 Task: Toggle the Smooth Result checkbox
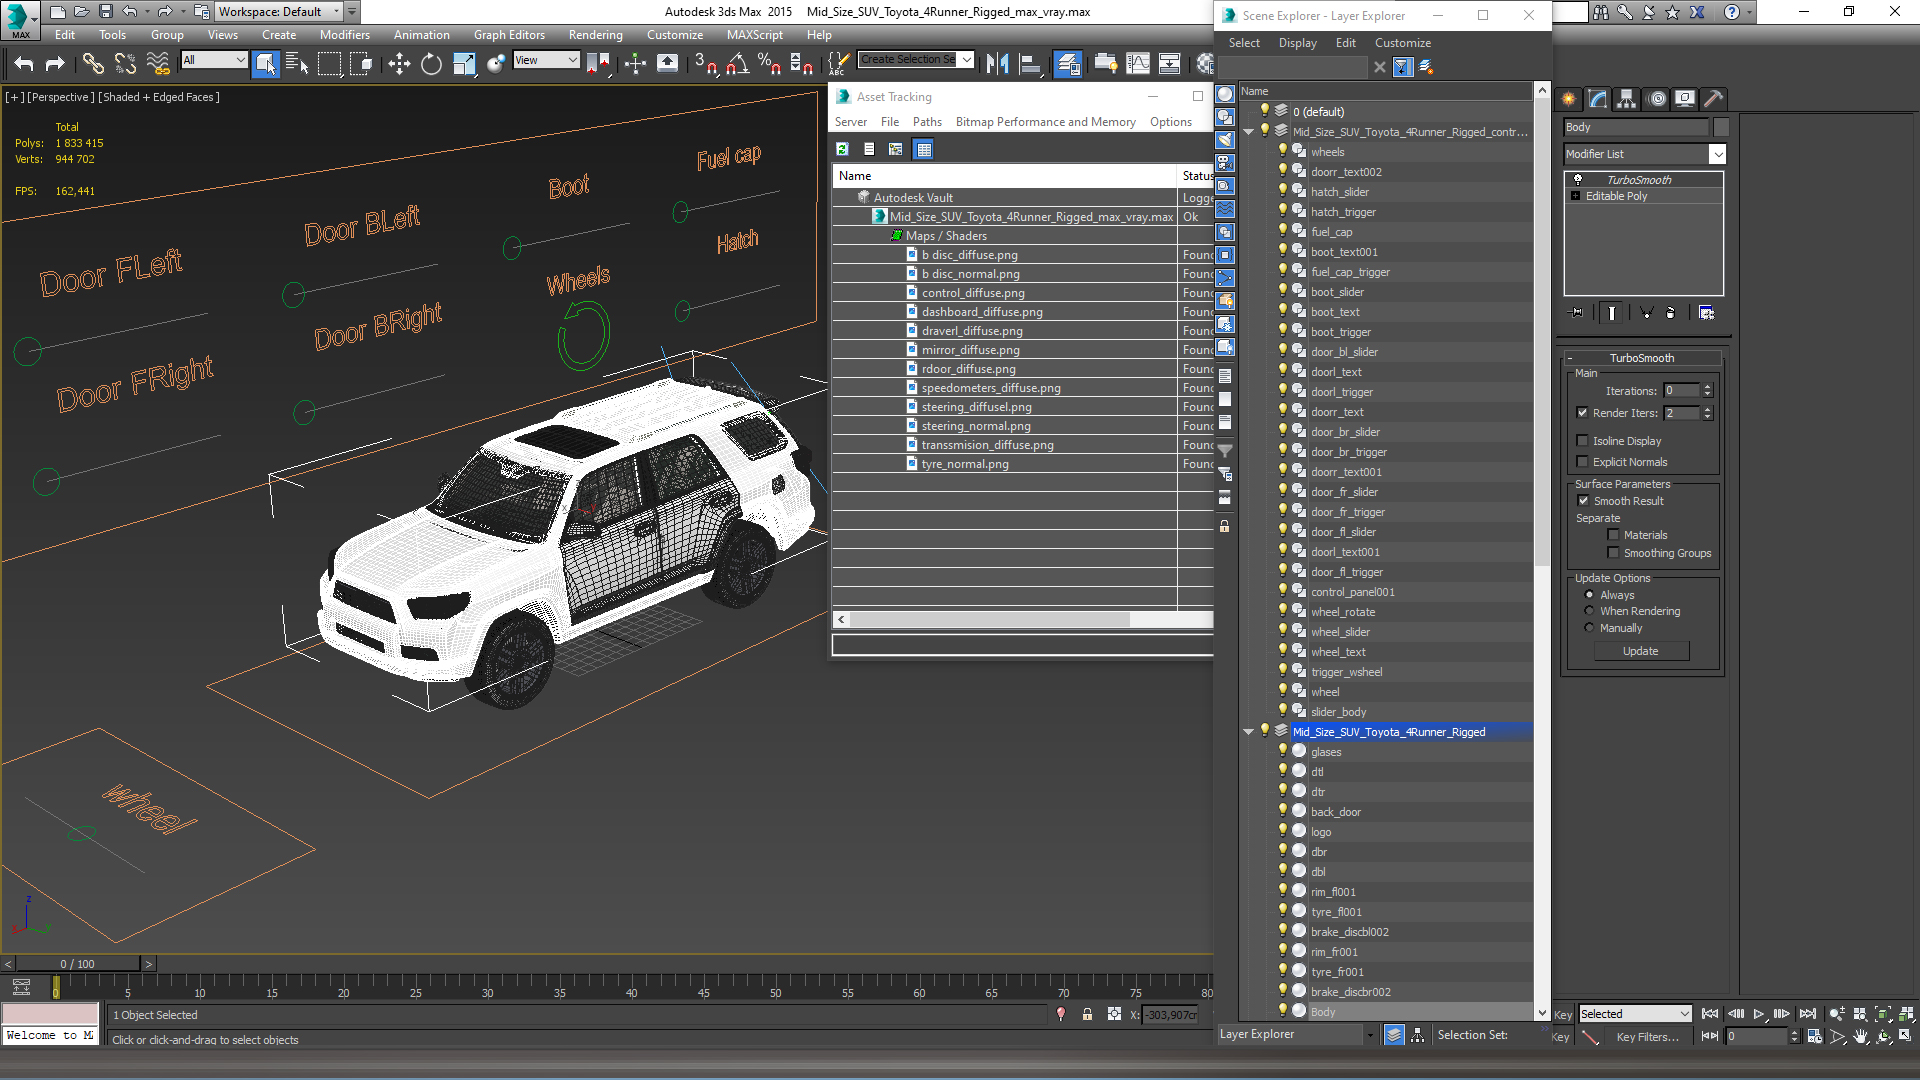(1583, 501)
